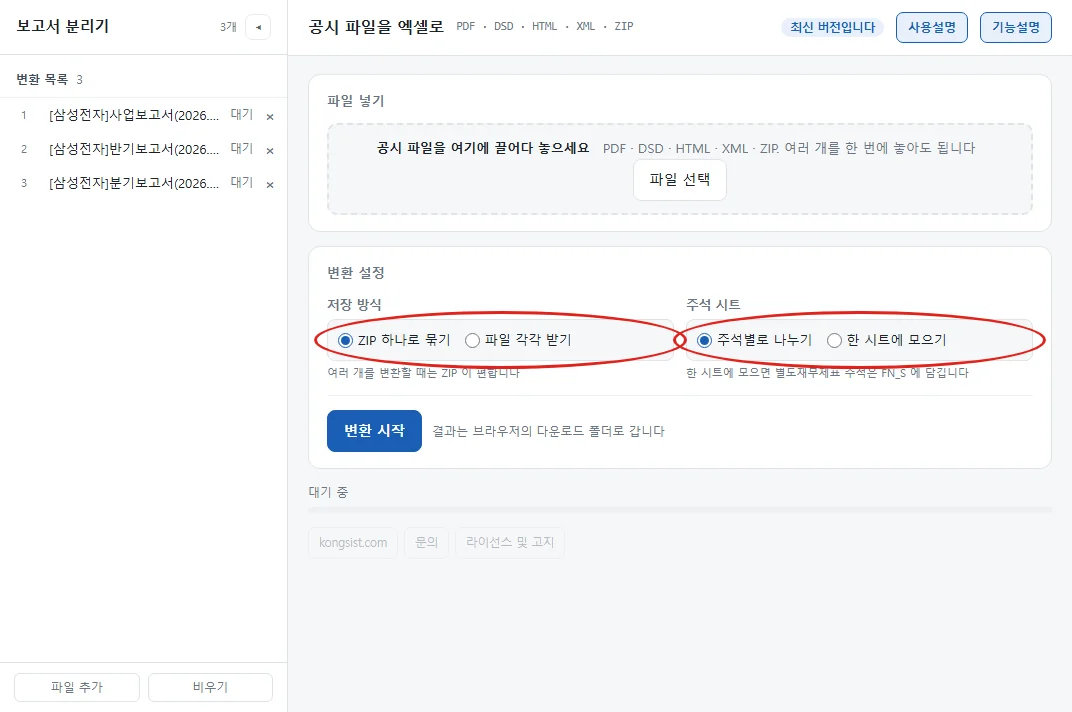Open the 사용설명 guide
The height and width of the screenshot is (712, 1072).
[x=931, y=27]
